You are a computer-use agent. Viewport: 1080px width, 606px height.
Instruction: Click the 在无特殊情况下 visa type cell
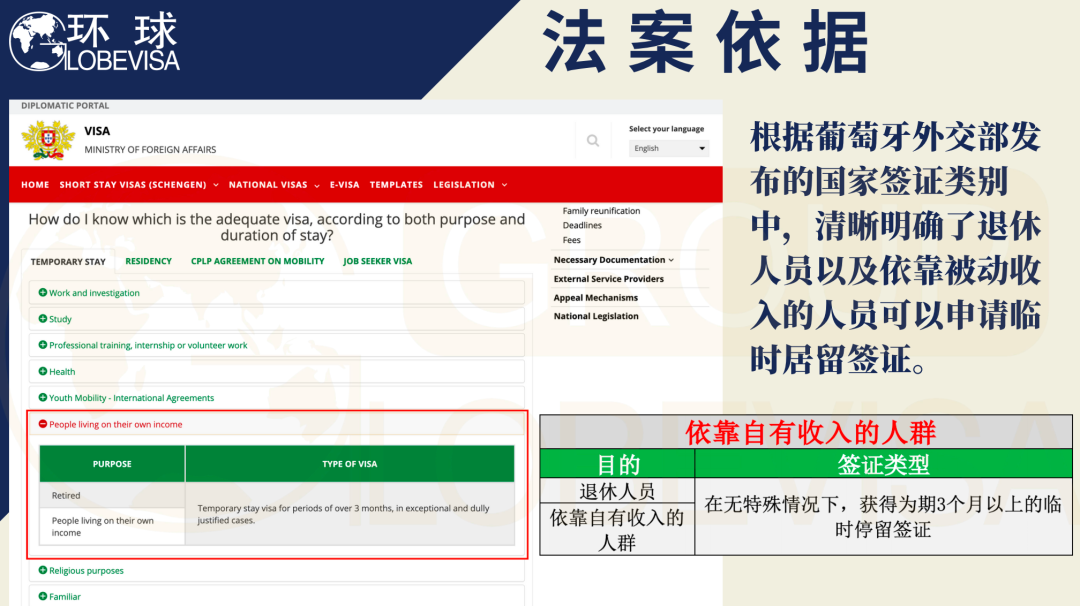point(883,517)
